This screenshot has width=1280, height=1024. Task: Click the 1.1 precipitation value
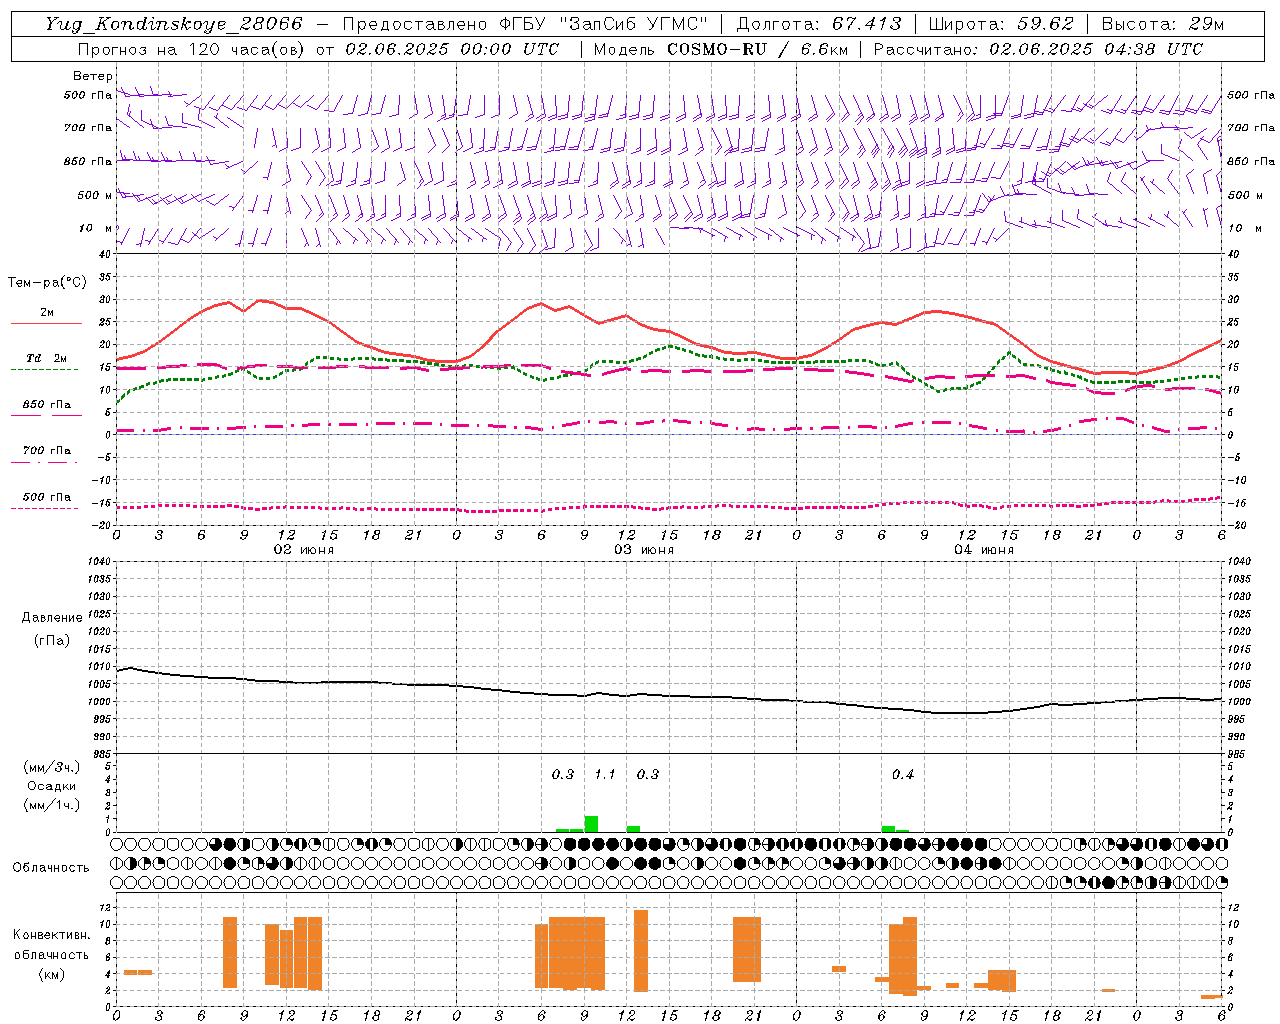tap(605, 774)
